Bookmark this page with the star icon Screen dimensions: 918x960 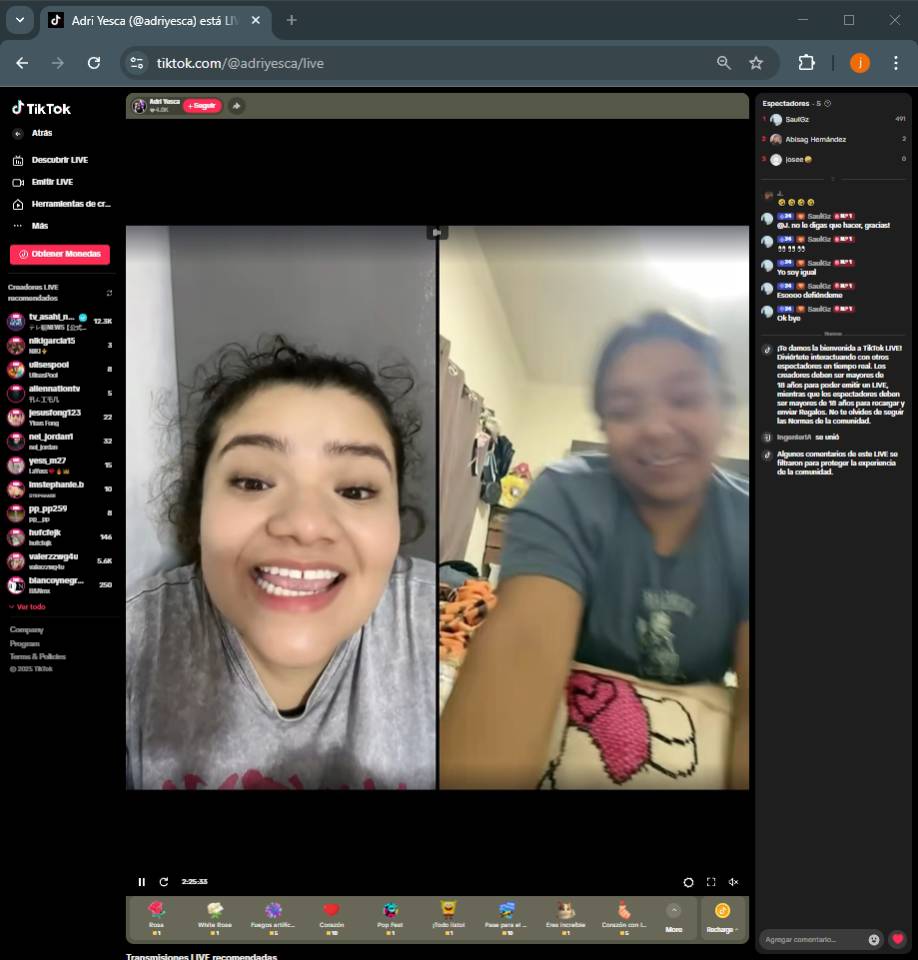[756, 63]
